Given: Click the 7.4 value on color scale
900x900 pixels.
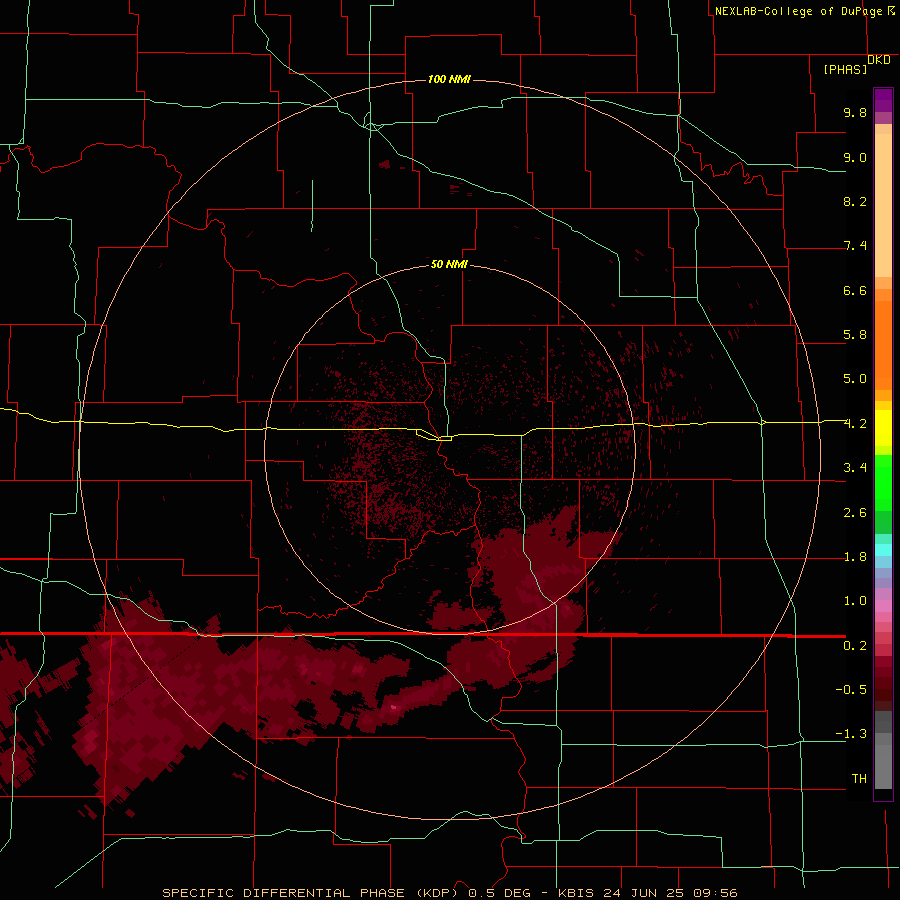Looking at the screenshot, I should [855, 246].
